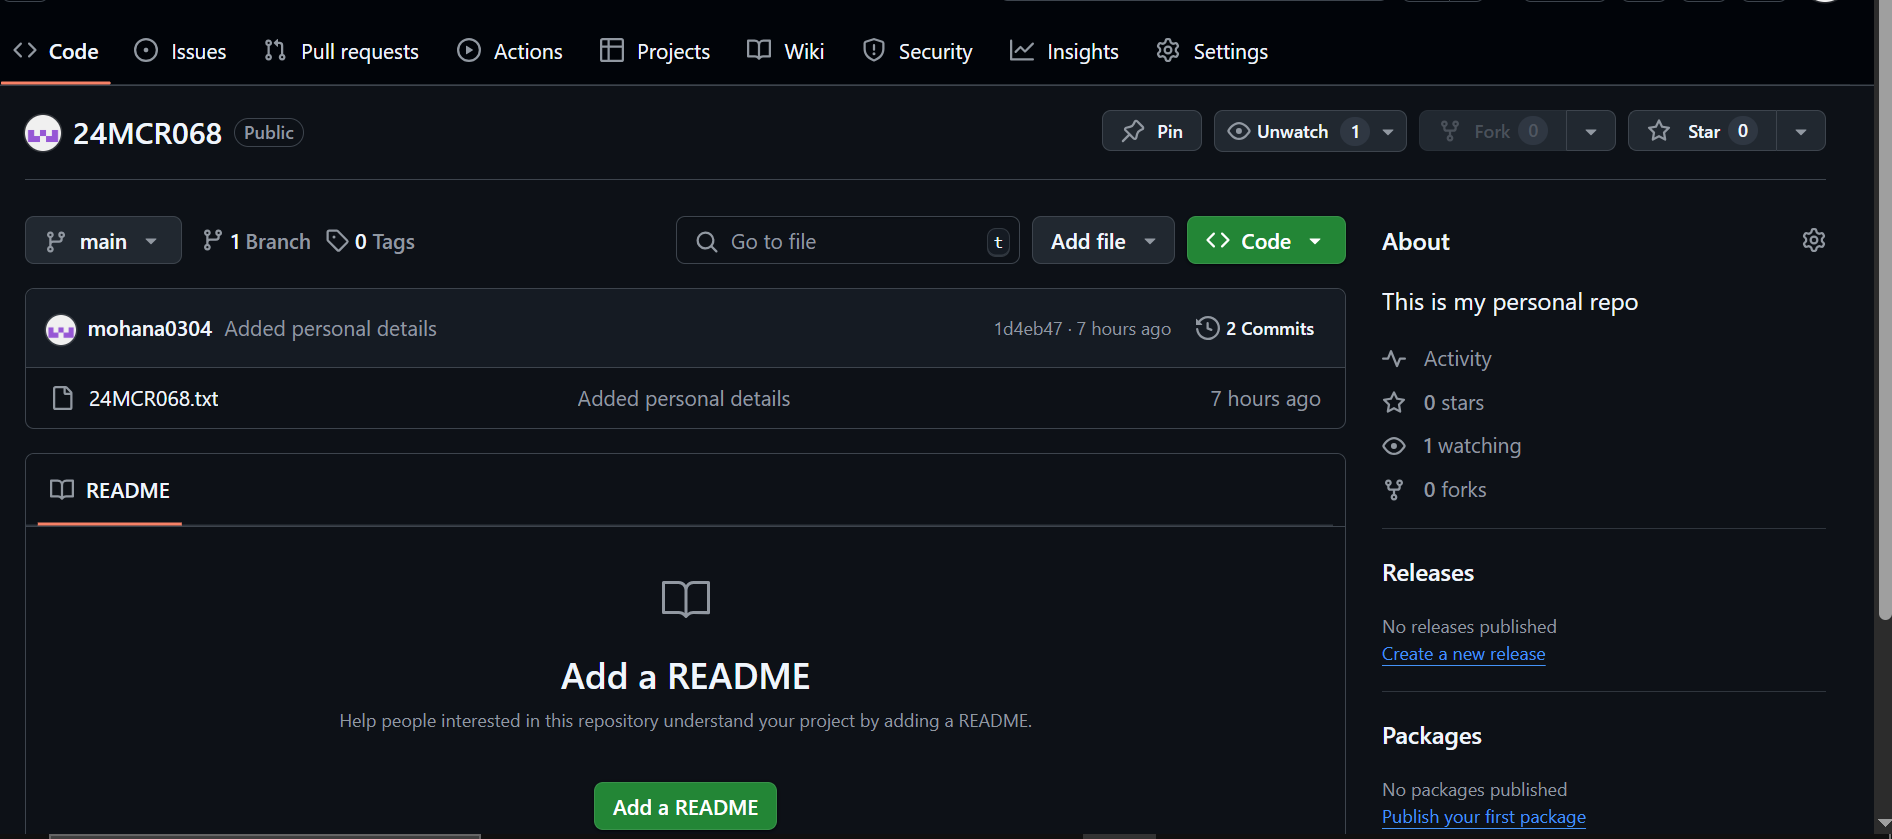1892x839 pixels.
Task: Open the Projects tab
Action: coord(655,51)
